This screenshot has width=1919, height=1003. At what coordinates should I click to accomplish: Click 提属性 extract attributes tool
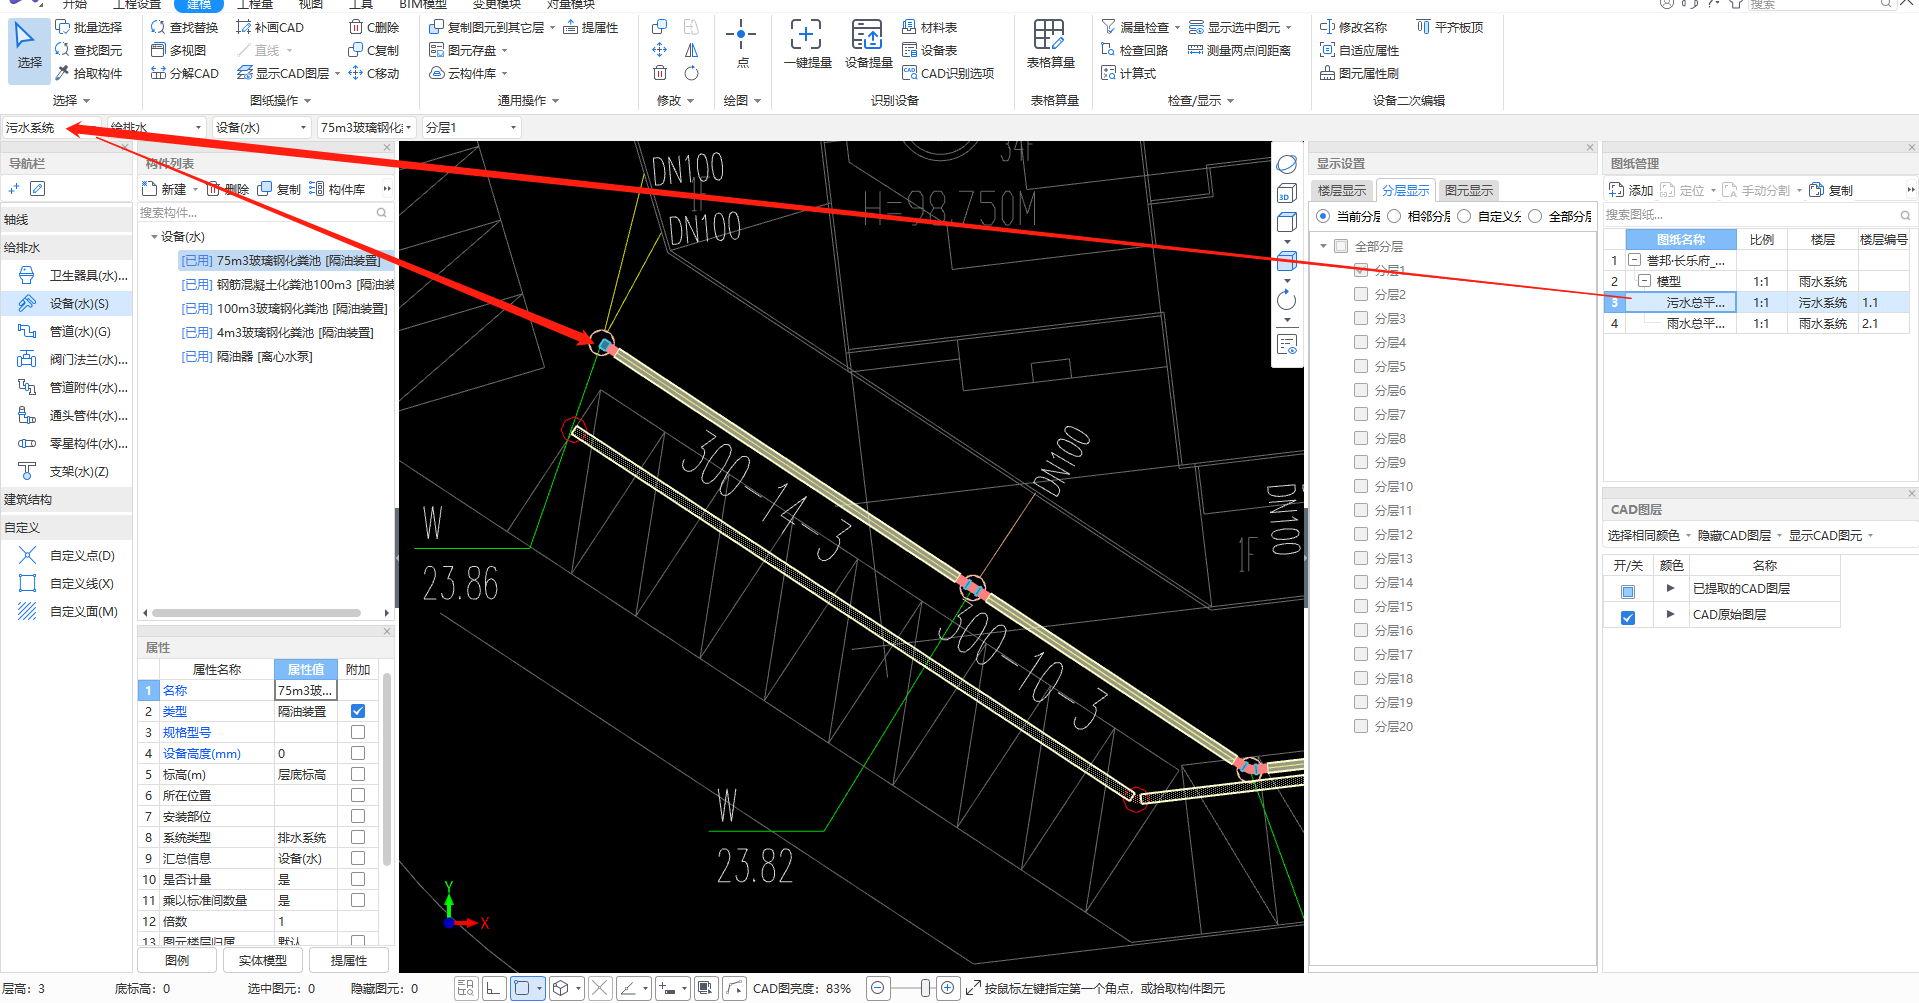click(x=590, y=27)
